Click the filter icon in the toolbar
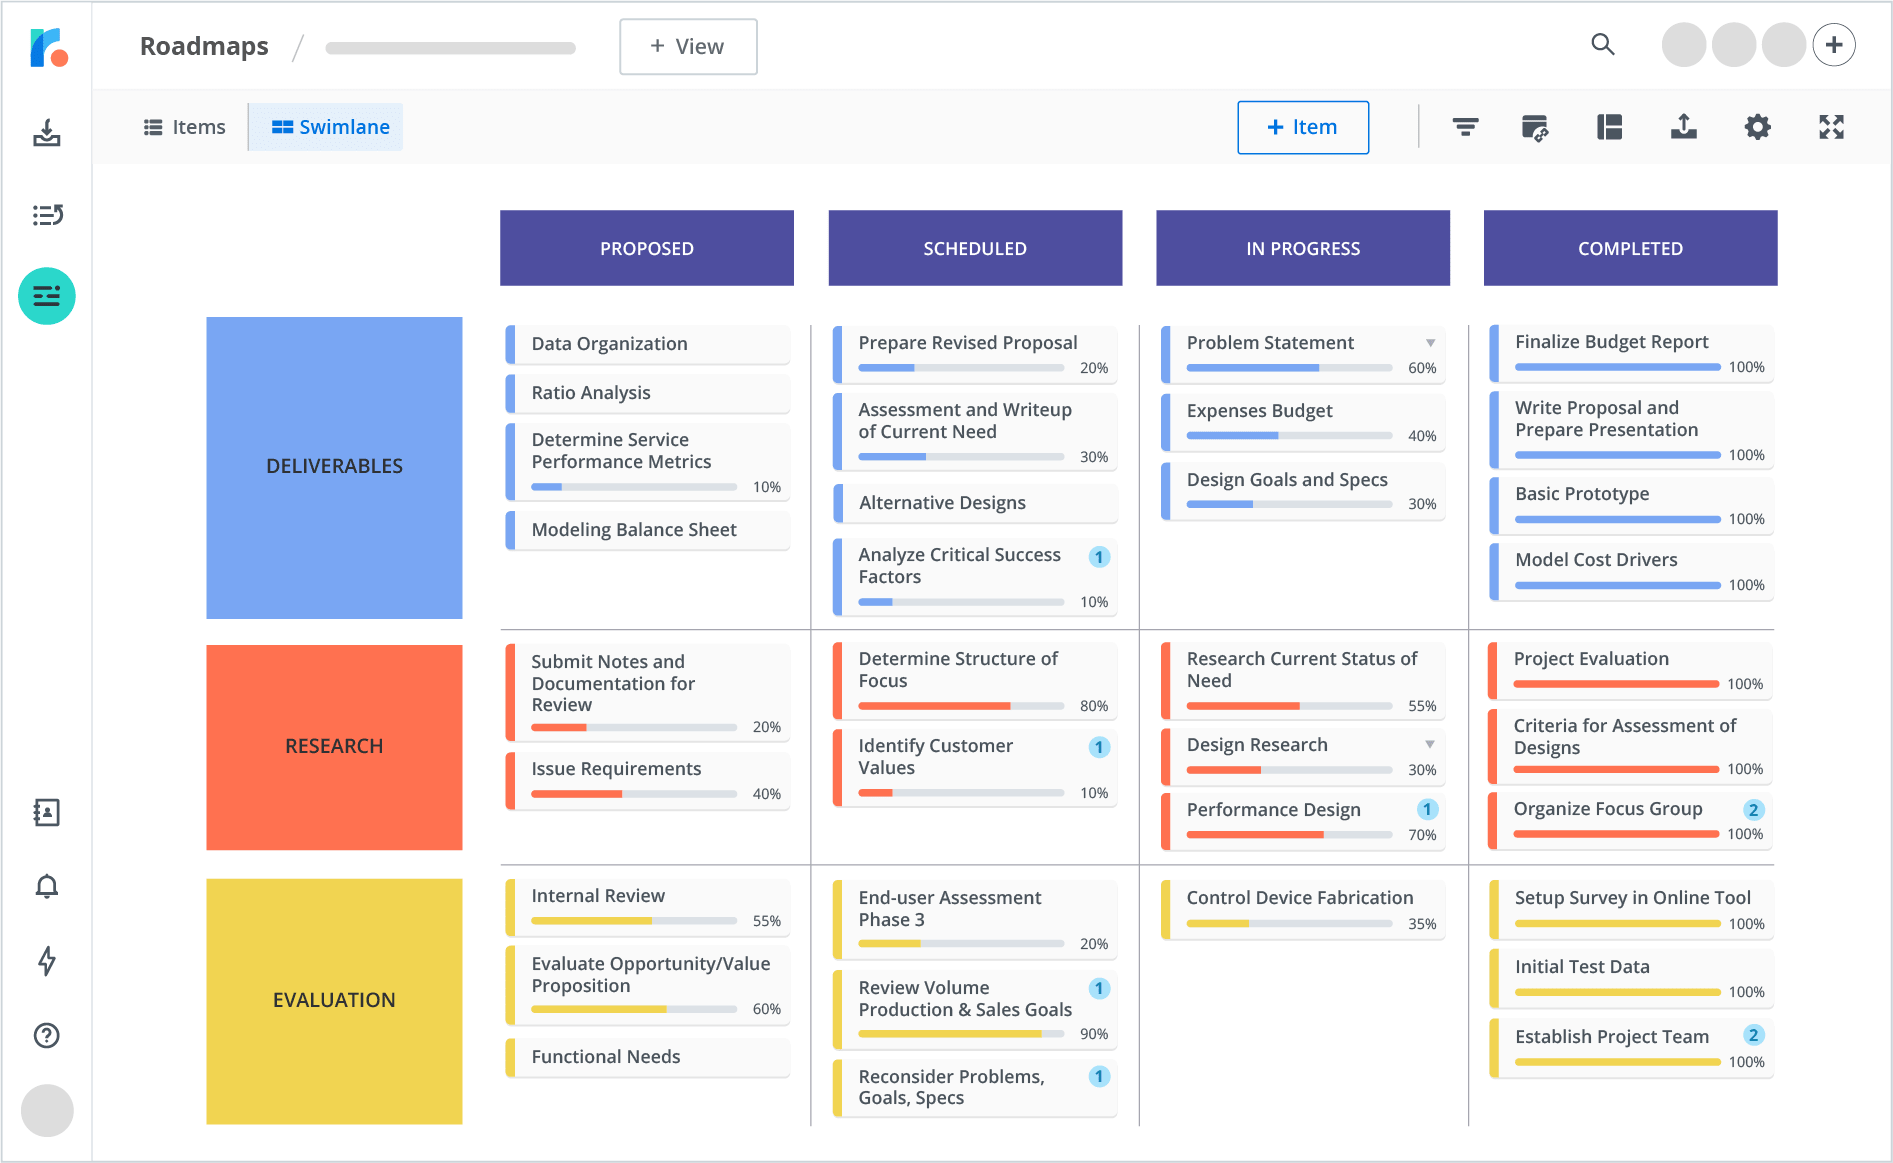1893x1163 pixels. tap(1465, 127)
